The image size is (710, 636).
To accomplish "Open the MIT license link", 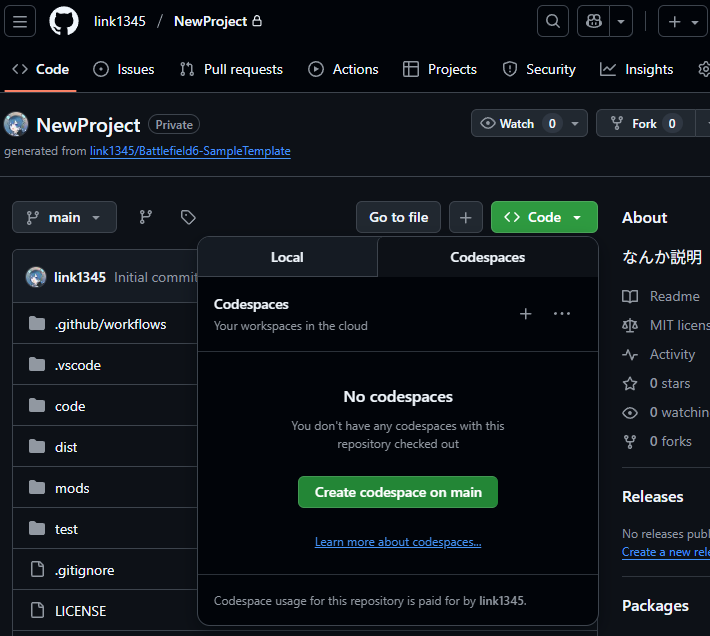I will [x=666, y=325].
